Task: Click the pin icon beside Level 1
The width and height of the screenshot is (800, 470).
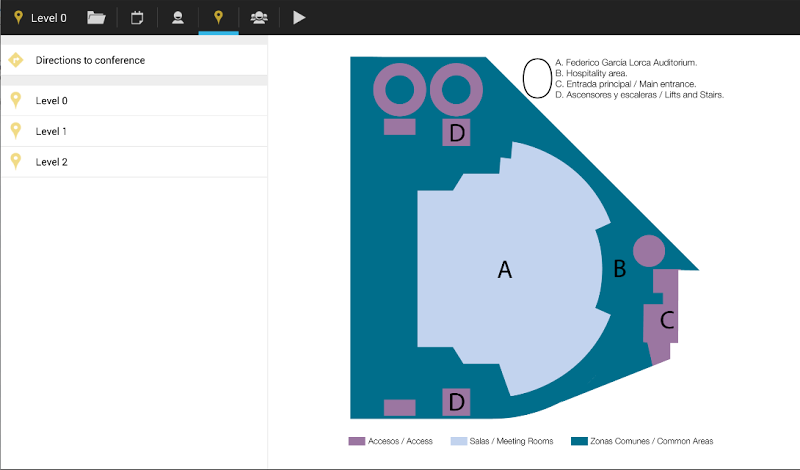Action: point(16,131)
